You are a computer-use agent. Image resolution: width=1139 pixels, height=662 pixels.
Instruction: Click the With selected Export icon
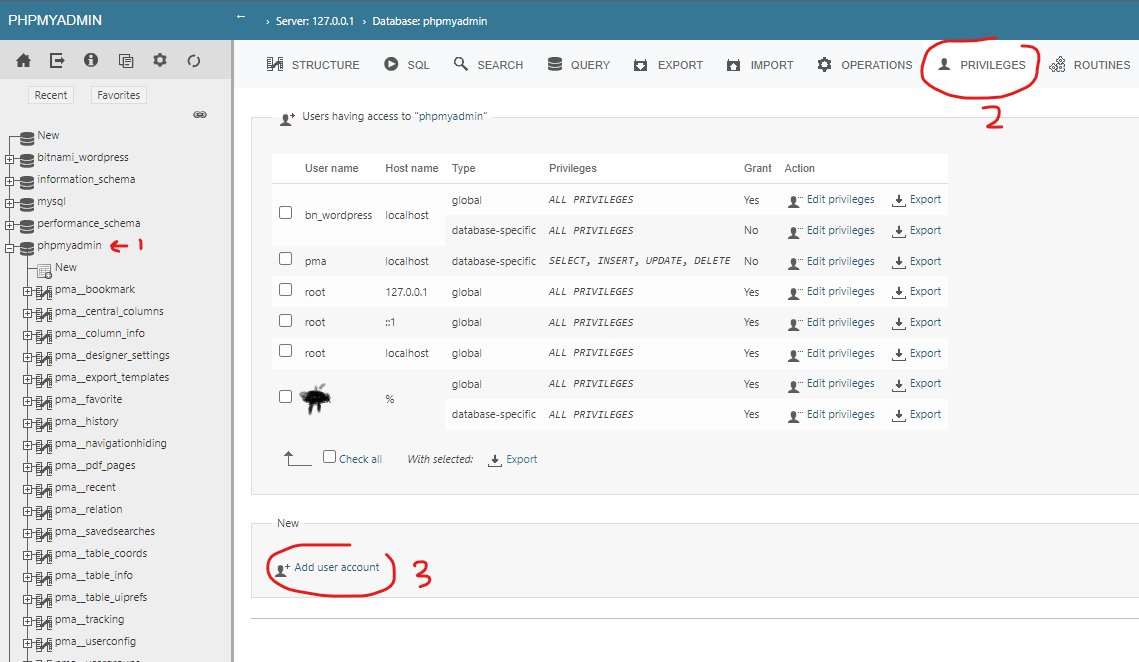point(495,460)
